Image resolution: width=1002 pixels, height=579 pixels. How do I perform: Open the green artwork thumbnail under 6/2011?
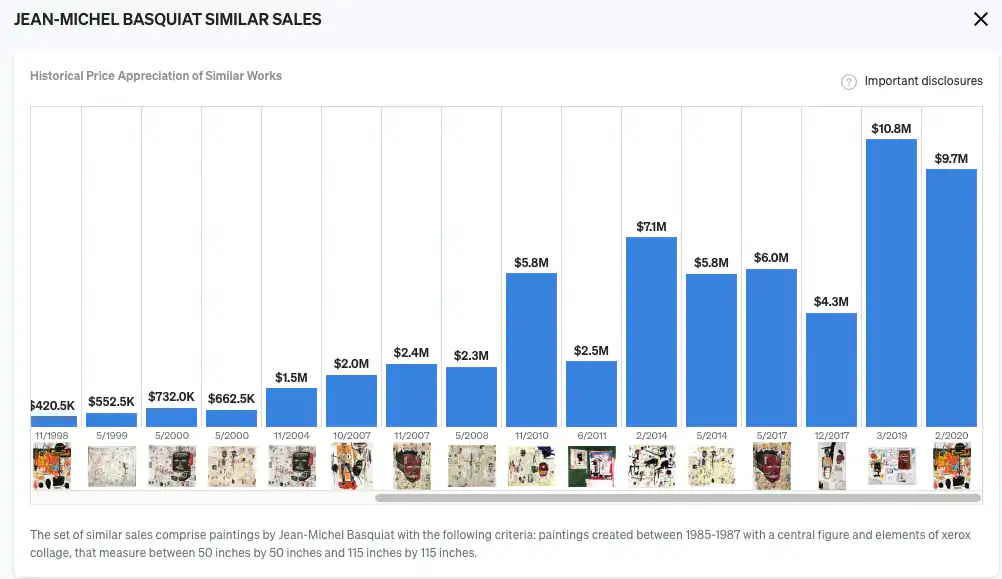pyautogui.click(x=591, y=466)
